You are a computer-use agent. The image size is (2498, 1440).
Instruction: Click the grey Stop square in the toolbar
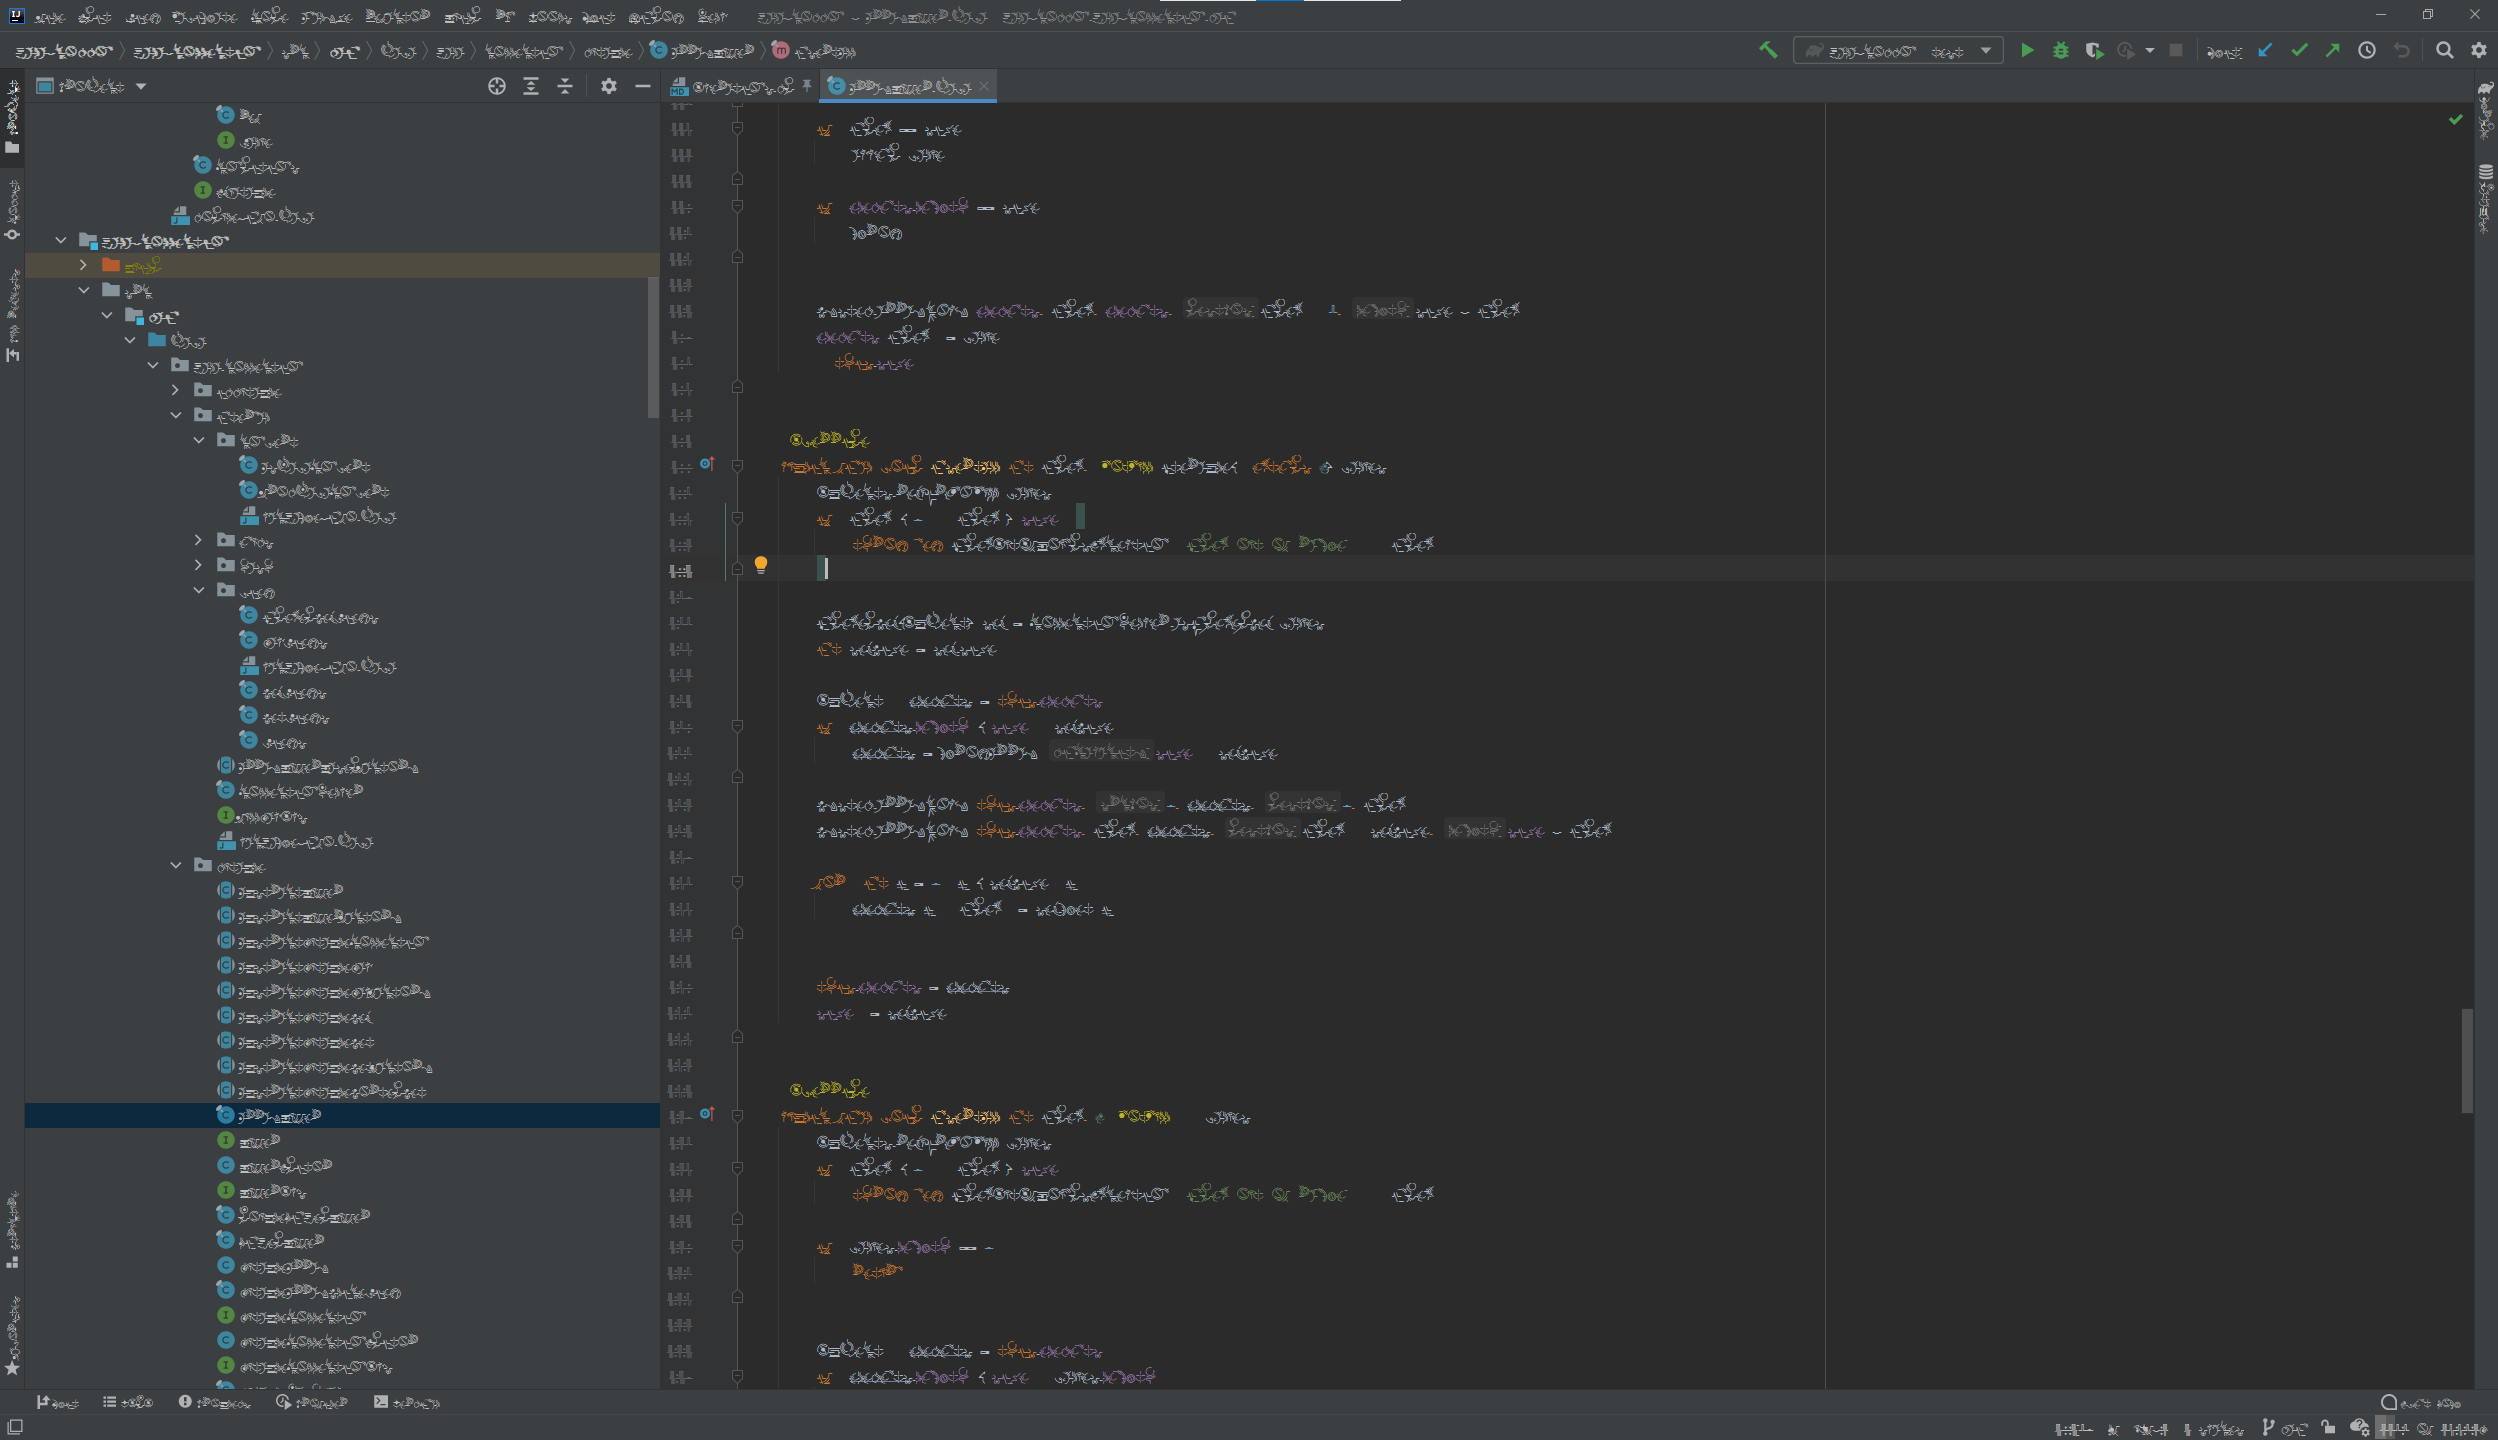point(2176,50)
